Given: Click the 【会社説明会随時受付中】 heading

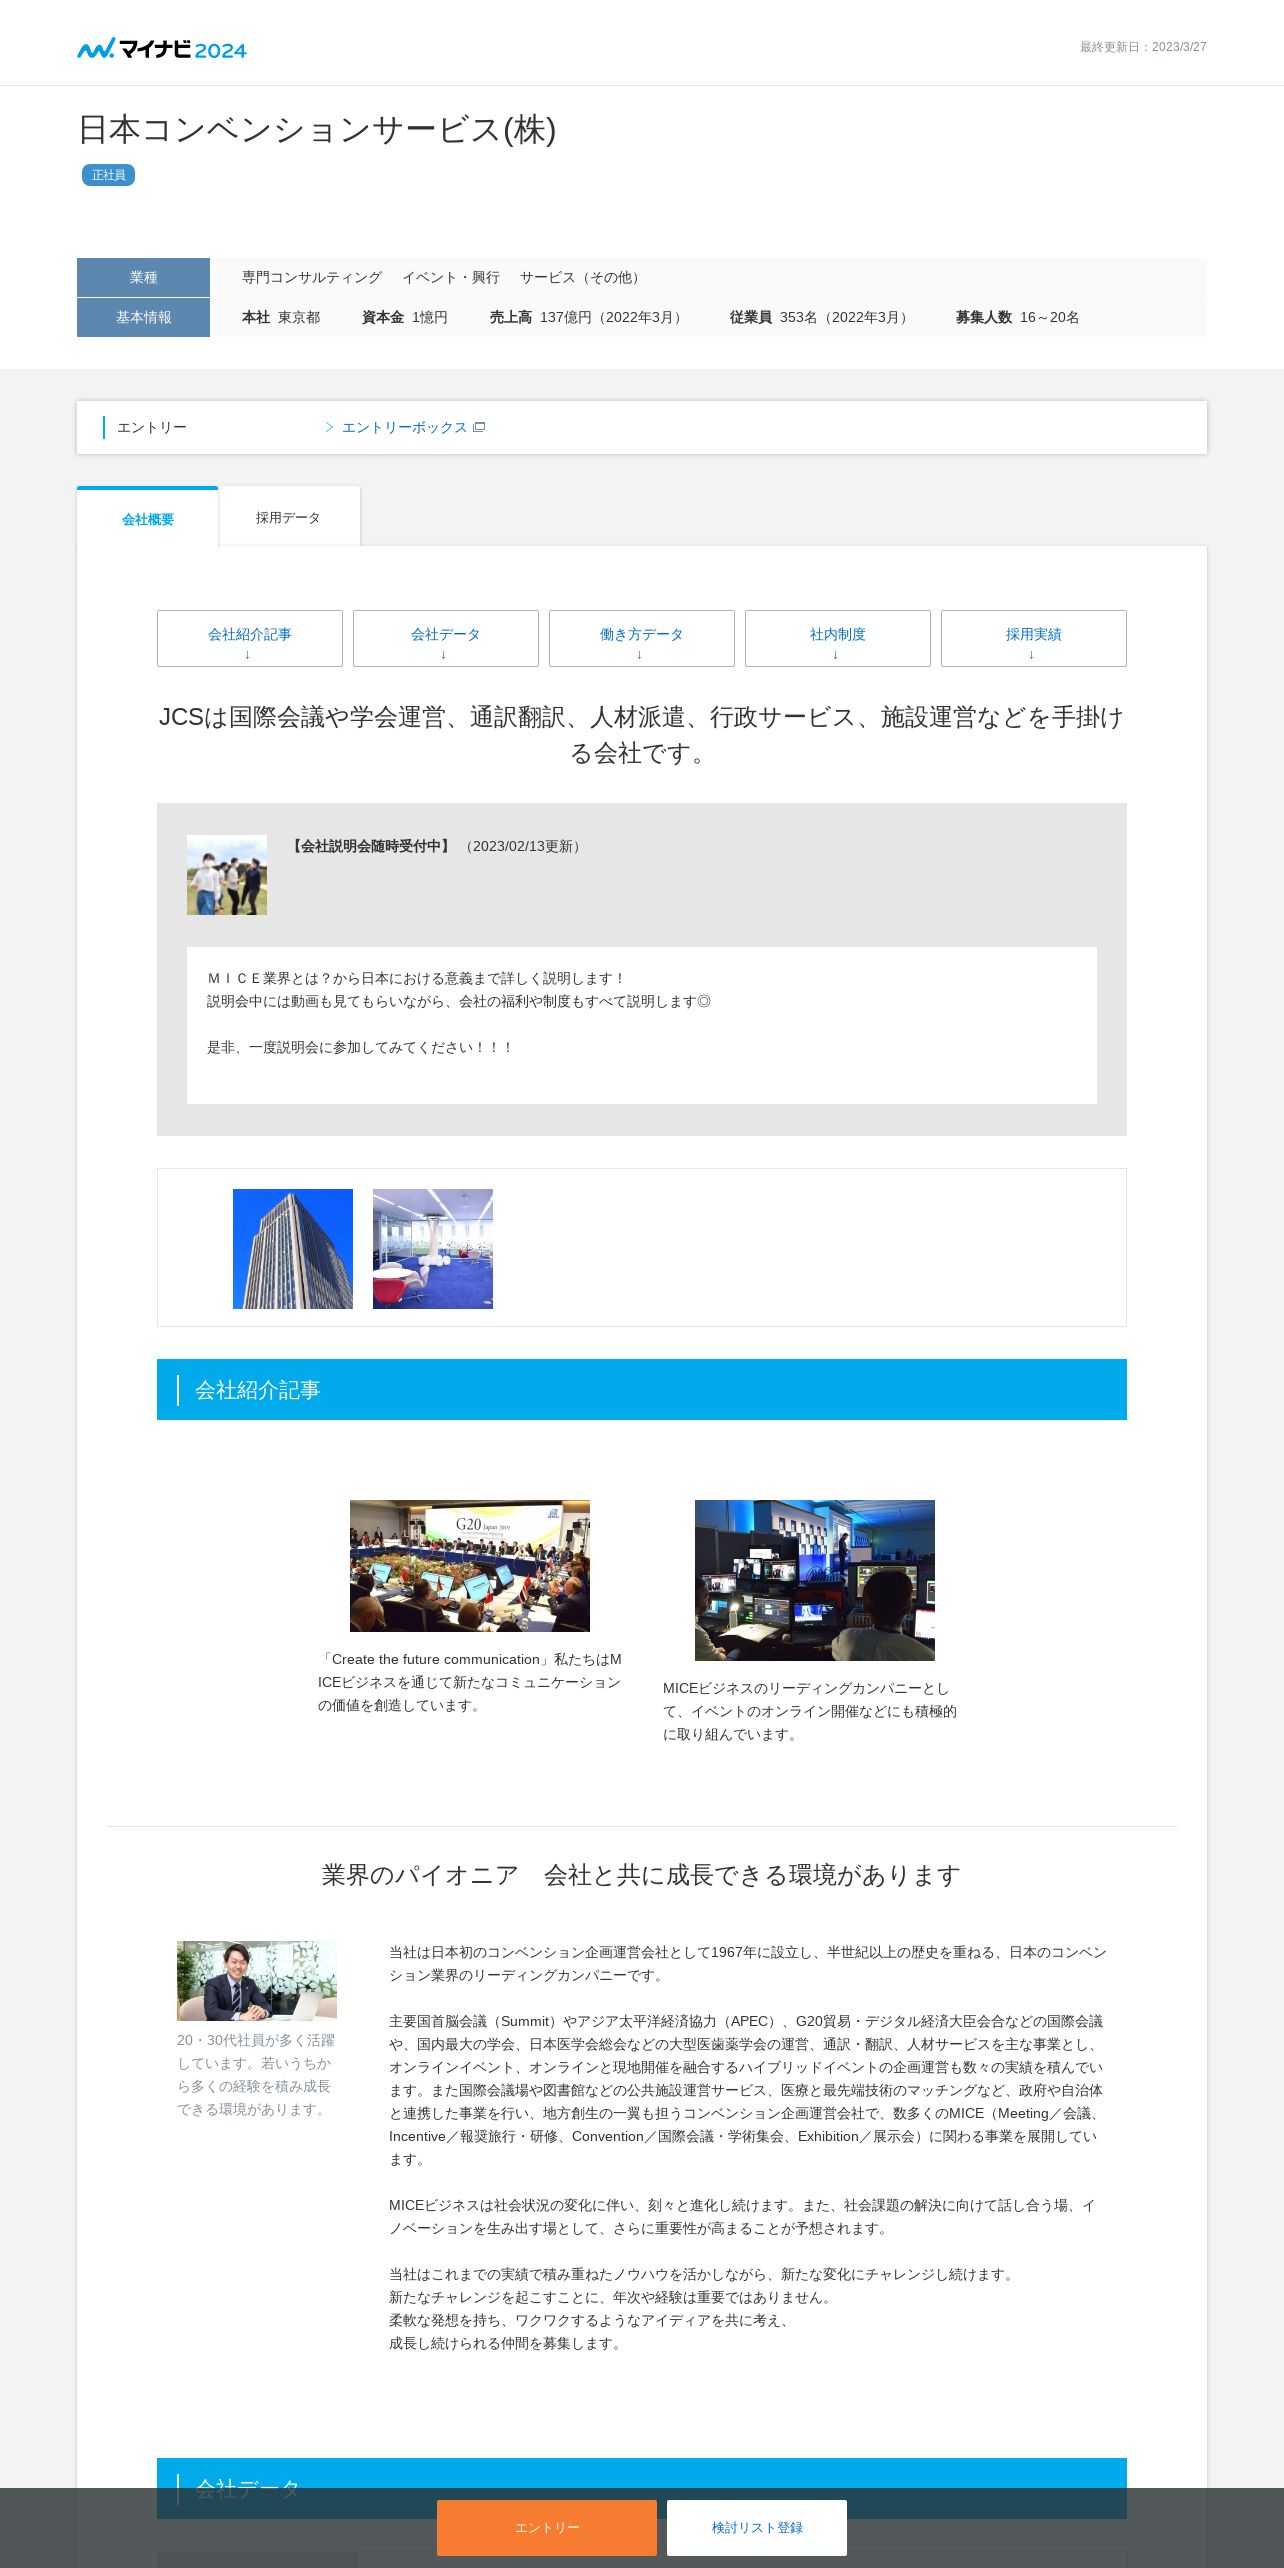Looking at the screenshot, I should point(371,846).
